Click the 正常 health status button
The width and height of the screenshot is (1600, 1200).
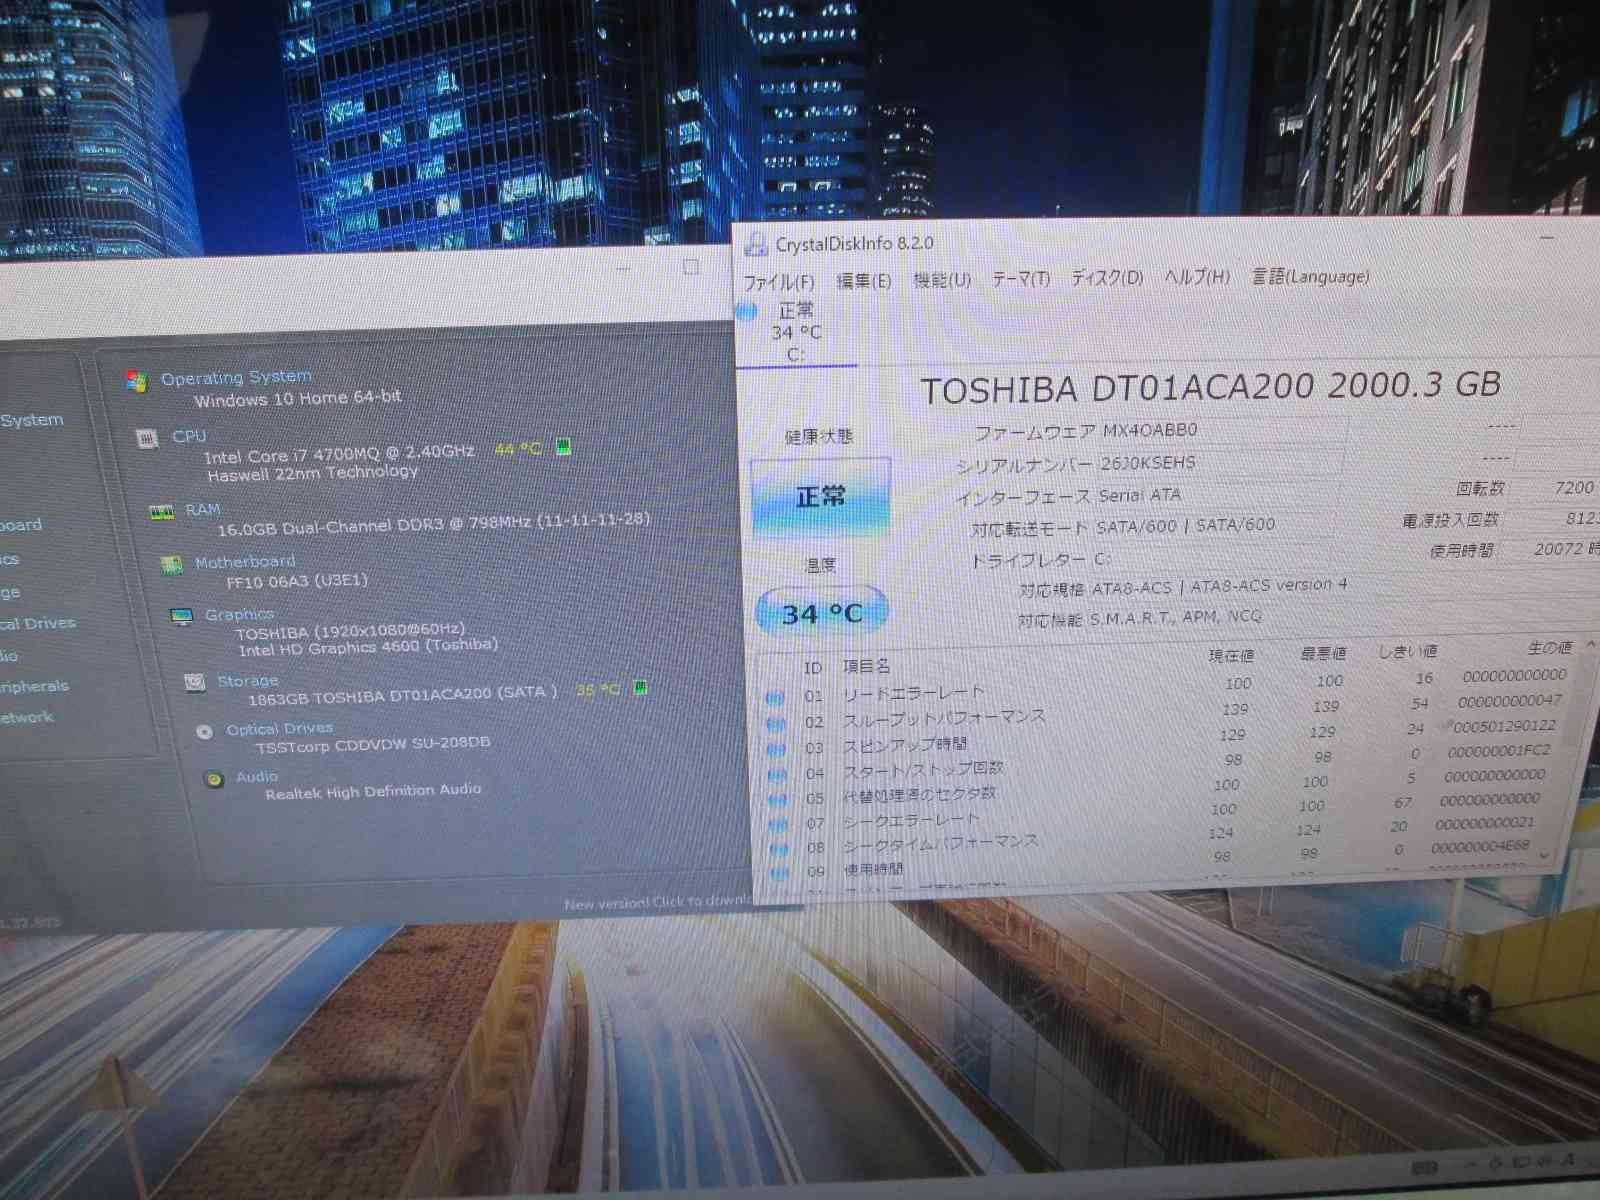pos(820,497)
